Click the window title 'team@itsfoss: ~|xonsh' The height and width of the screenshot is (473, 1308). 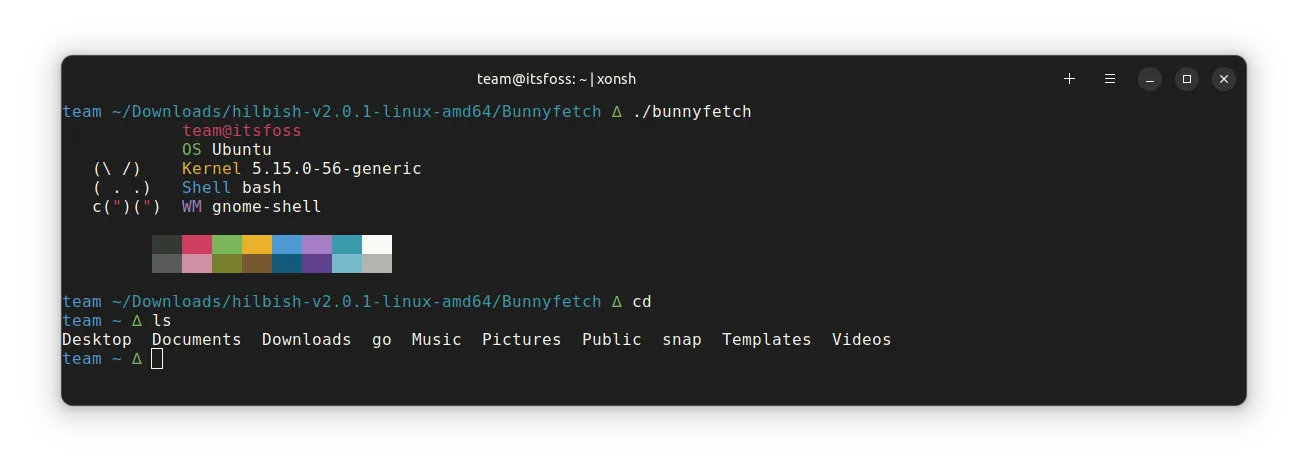pos(556,79)
